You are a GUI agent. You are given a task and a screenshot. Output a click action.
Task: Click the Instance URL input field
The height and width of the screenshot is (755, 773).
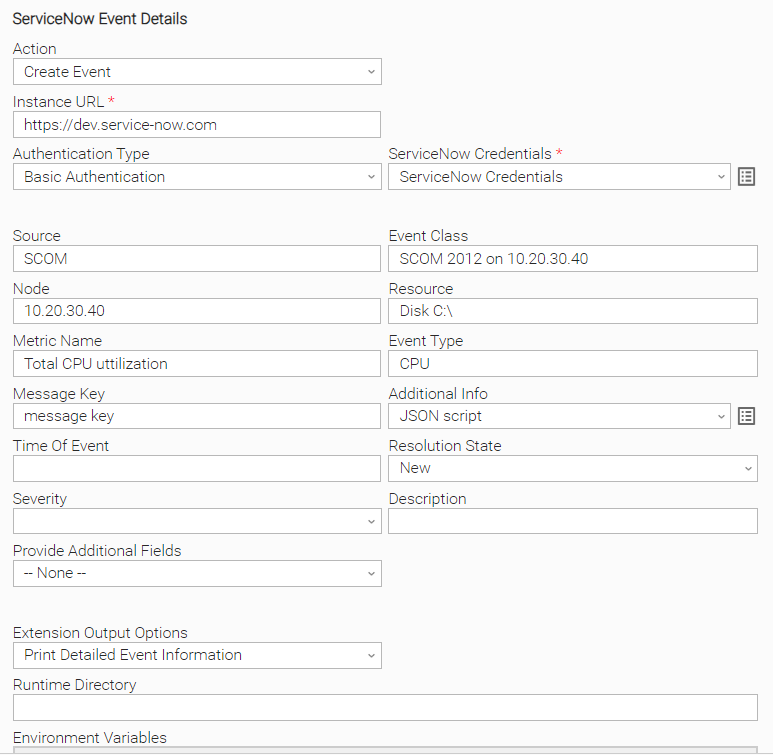point(197,124)
